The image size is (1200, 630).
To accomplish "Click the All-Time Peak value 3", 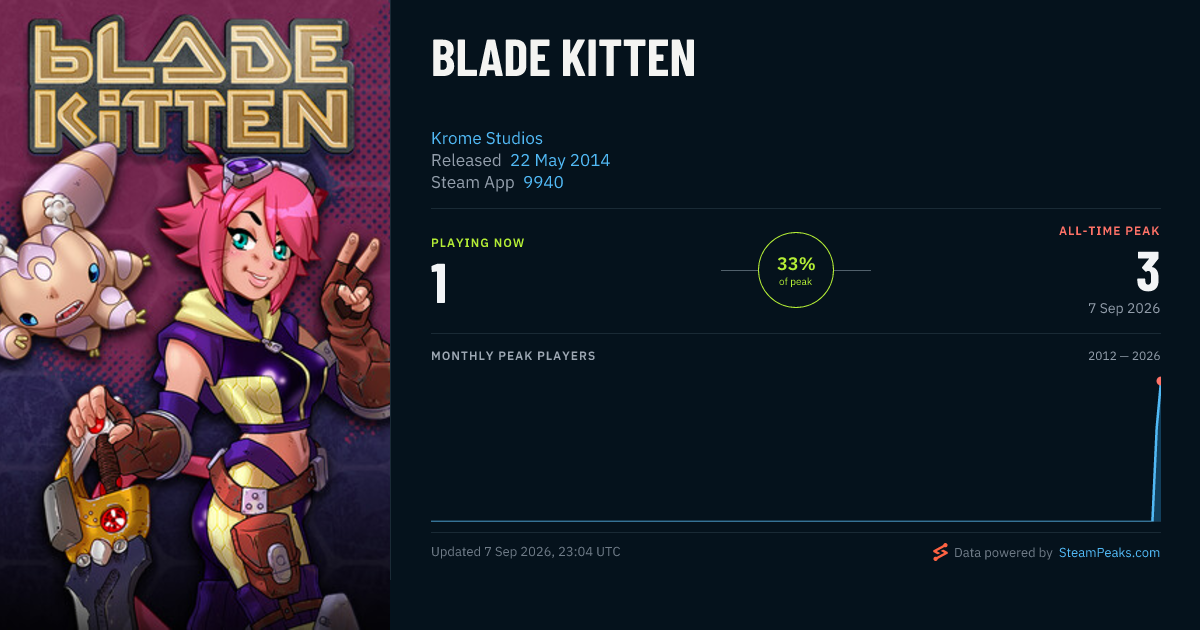I will [1148, 272].
